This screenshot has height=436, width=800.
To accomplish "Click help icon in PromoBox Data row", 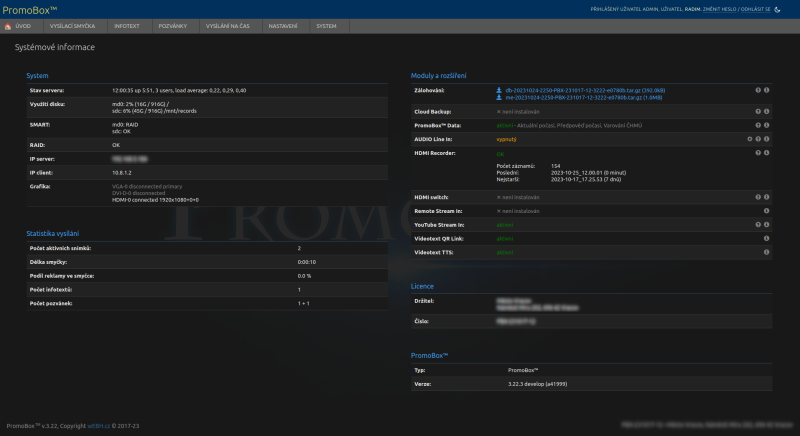I will coord(757,125).
